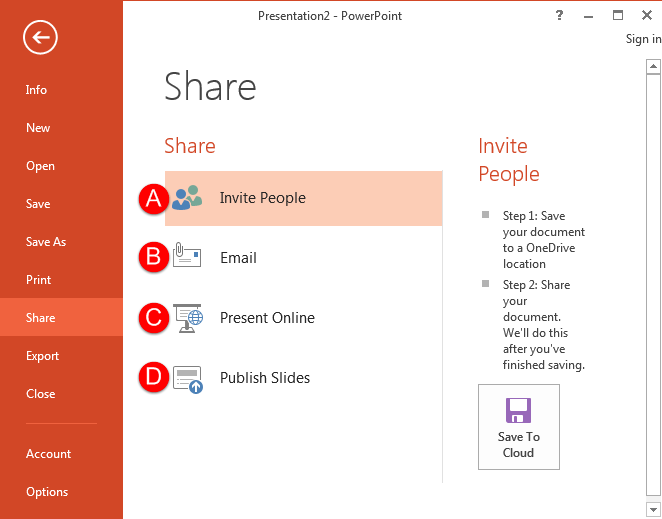662x519 pixels.
Task: Open the Info tab
Action: coord(61,90)
